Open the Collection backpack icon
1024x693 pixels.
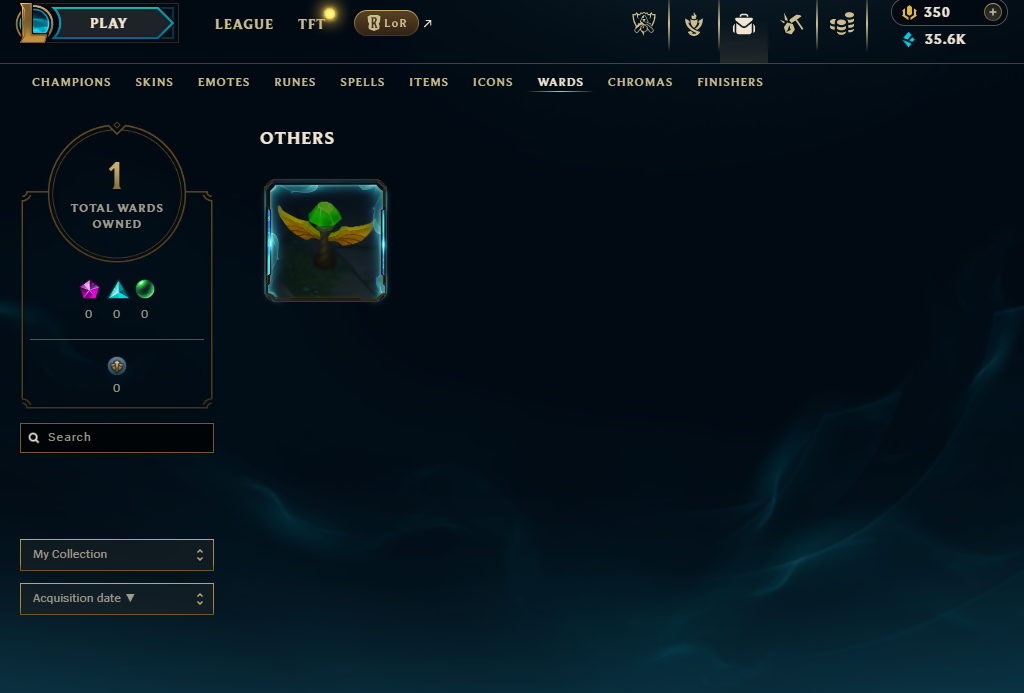(x=744, y=25)
